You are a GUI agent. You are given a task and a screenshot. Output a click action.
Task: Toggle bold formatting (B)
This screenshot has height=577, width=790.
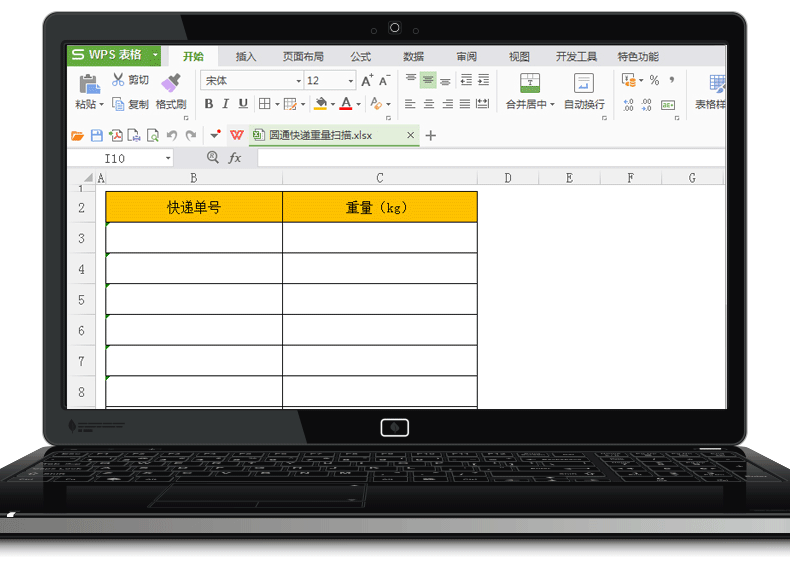209,104
